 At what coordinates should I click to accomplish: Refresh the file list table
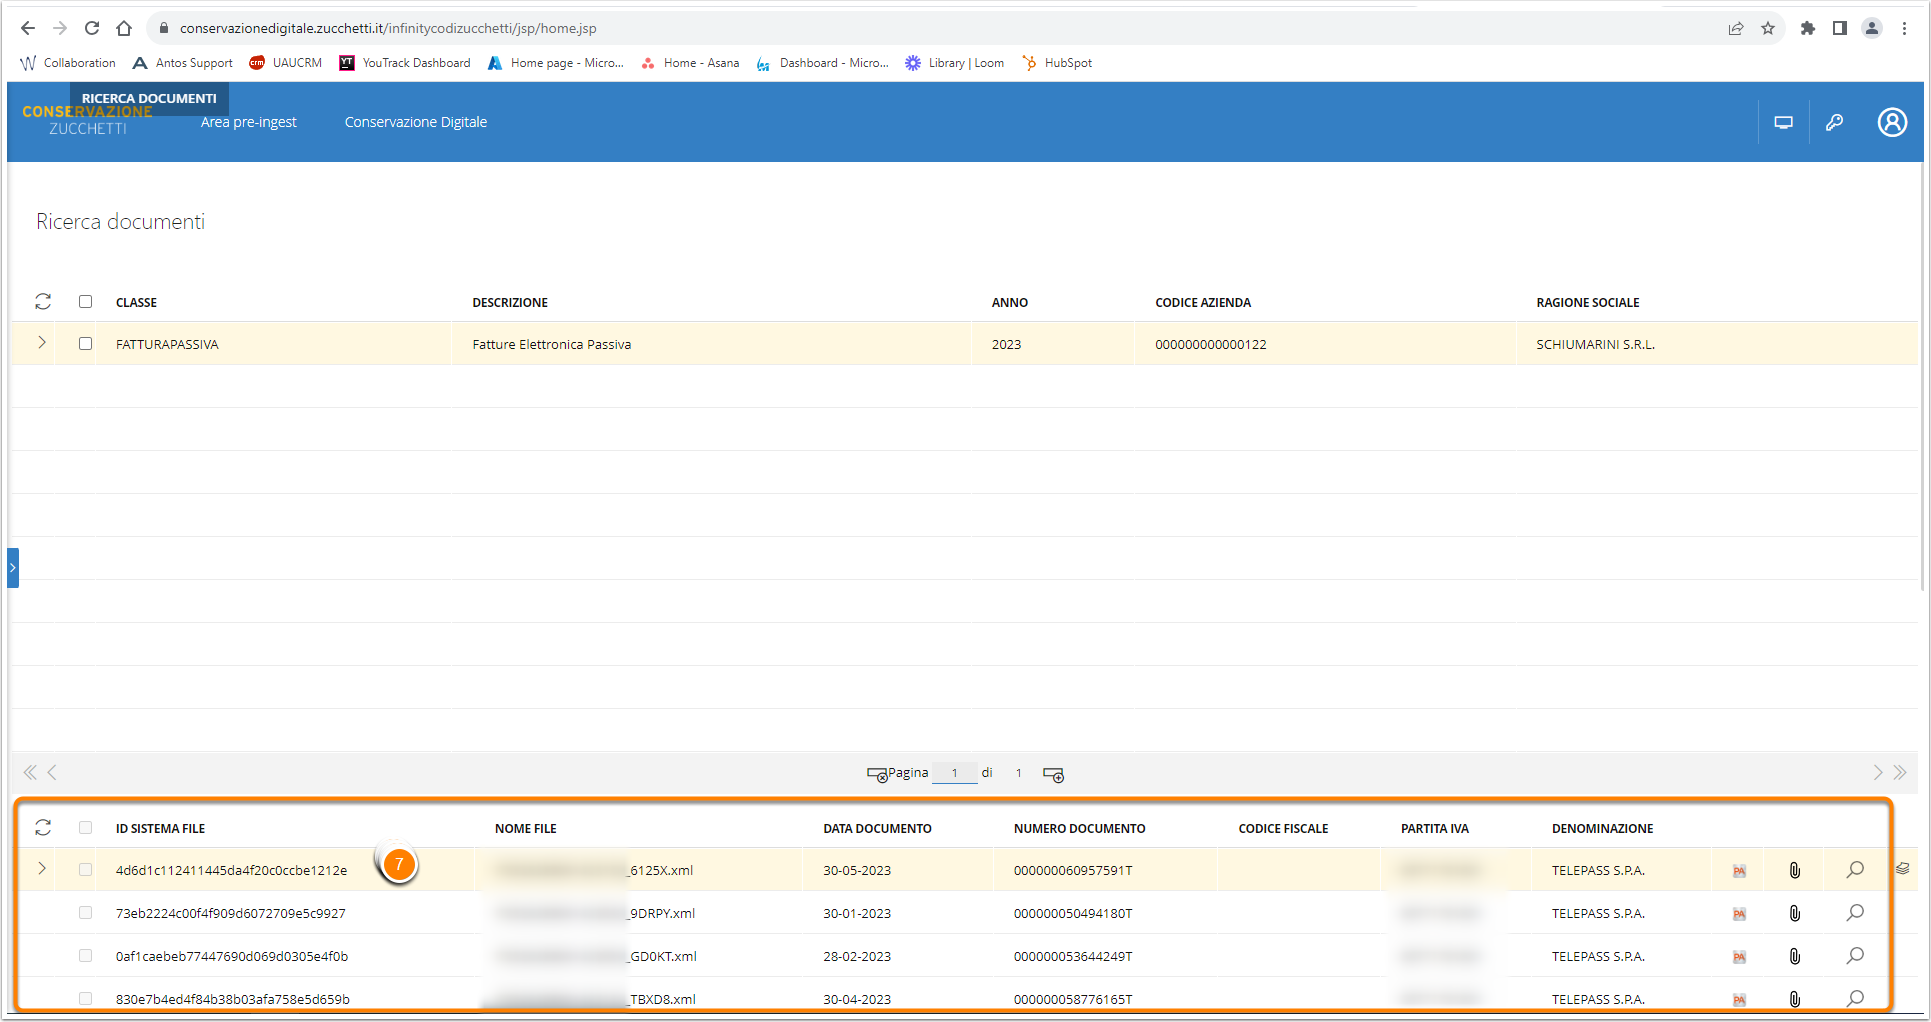click(43, 827)
